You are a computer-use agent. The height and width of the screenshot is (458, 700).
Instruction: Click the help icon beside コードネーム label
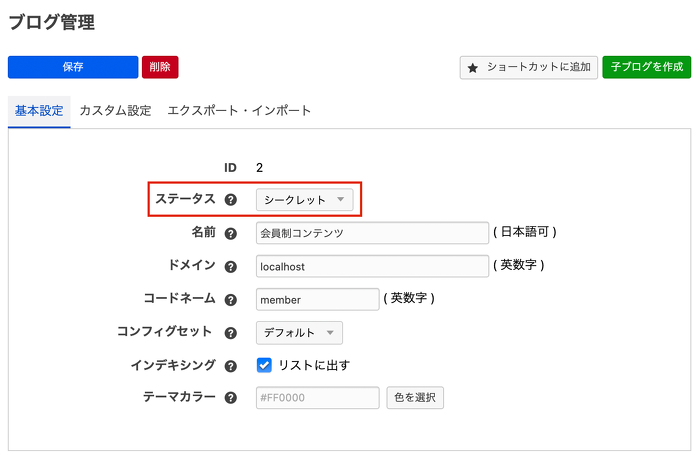(231, 300)
